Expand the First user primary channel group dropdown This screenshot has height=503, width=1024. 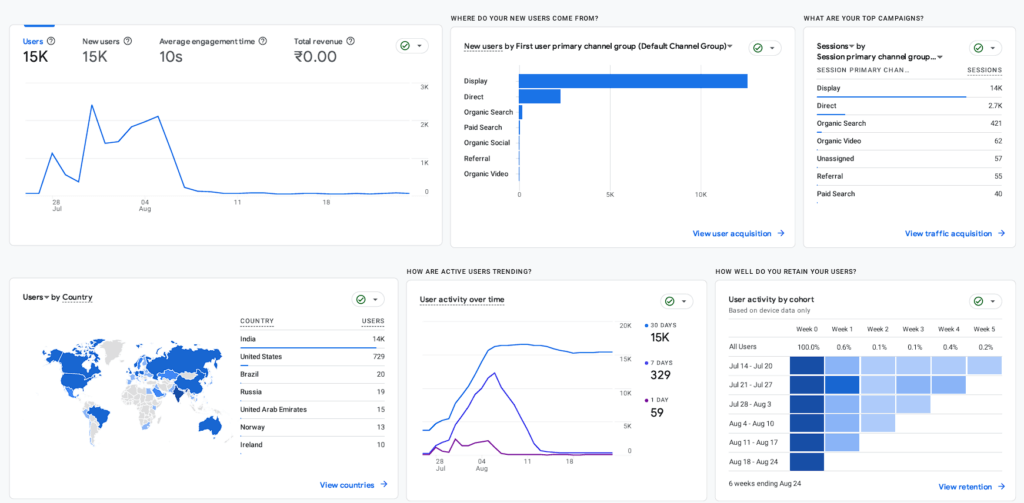(729, 46)
